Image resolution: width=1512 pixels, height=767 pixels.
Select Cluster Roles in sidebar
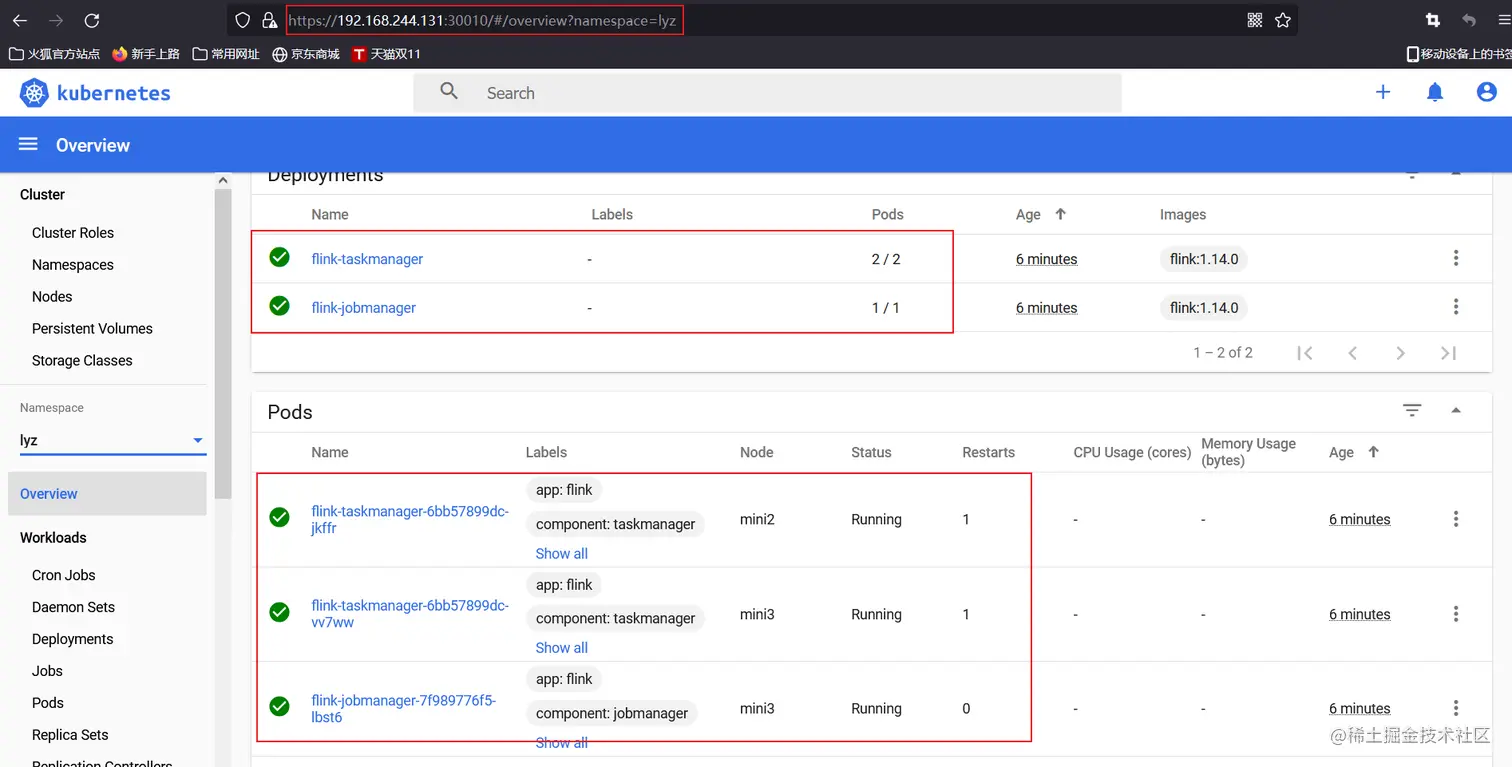coord(73,232)
